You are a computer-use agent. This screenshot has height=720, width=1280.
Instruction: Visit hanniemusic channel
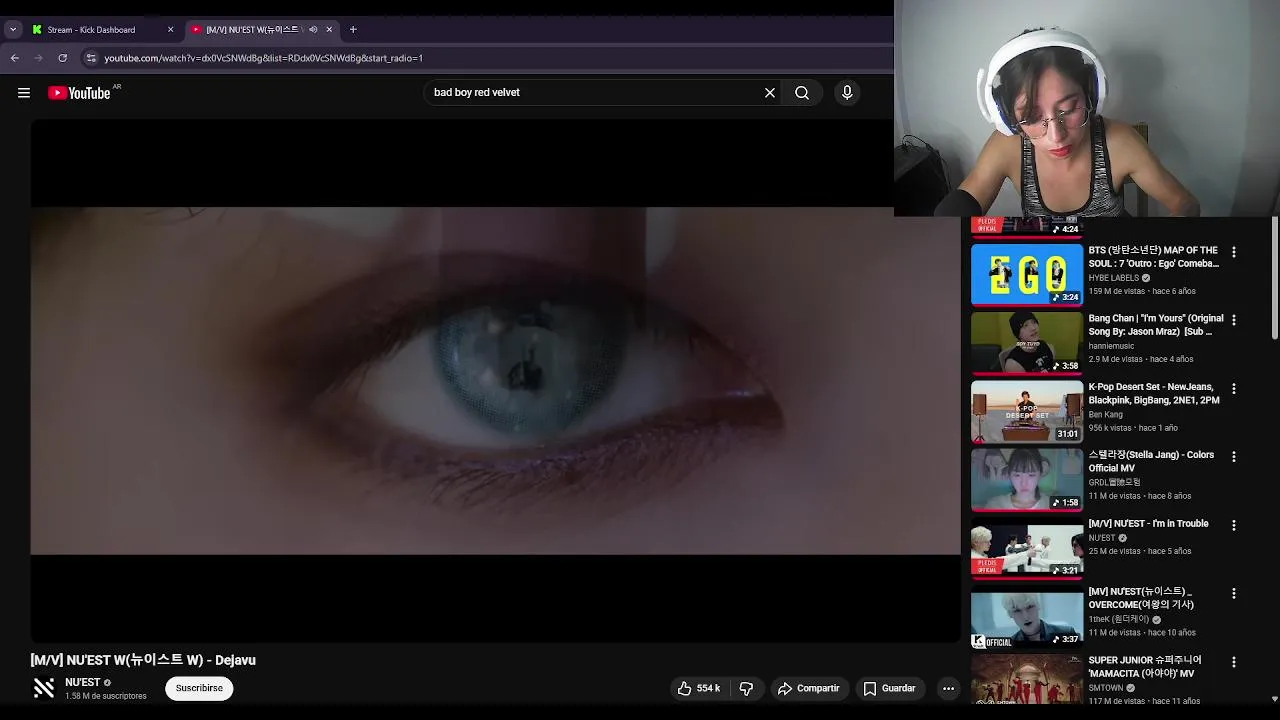1111,346
